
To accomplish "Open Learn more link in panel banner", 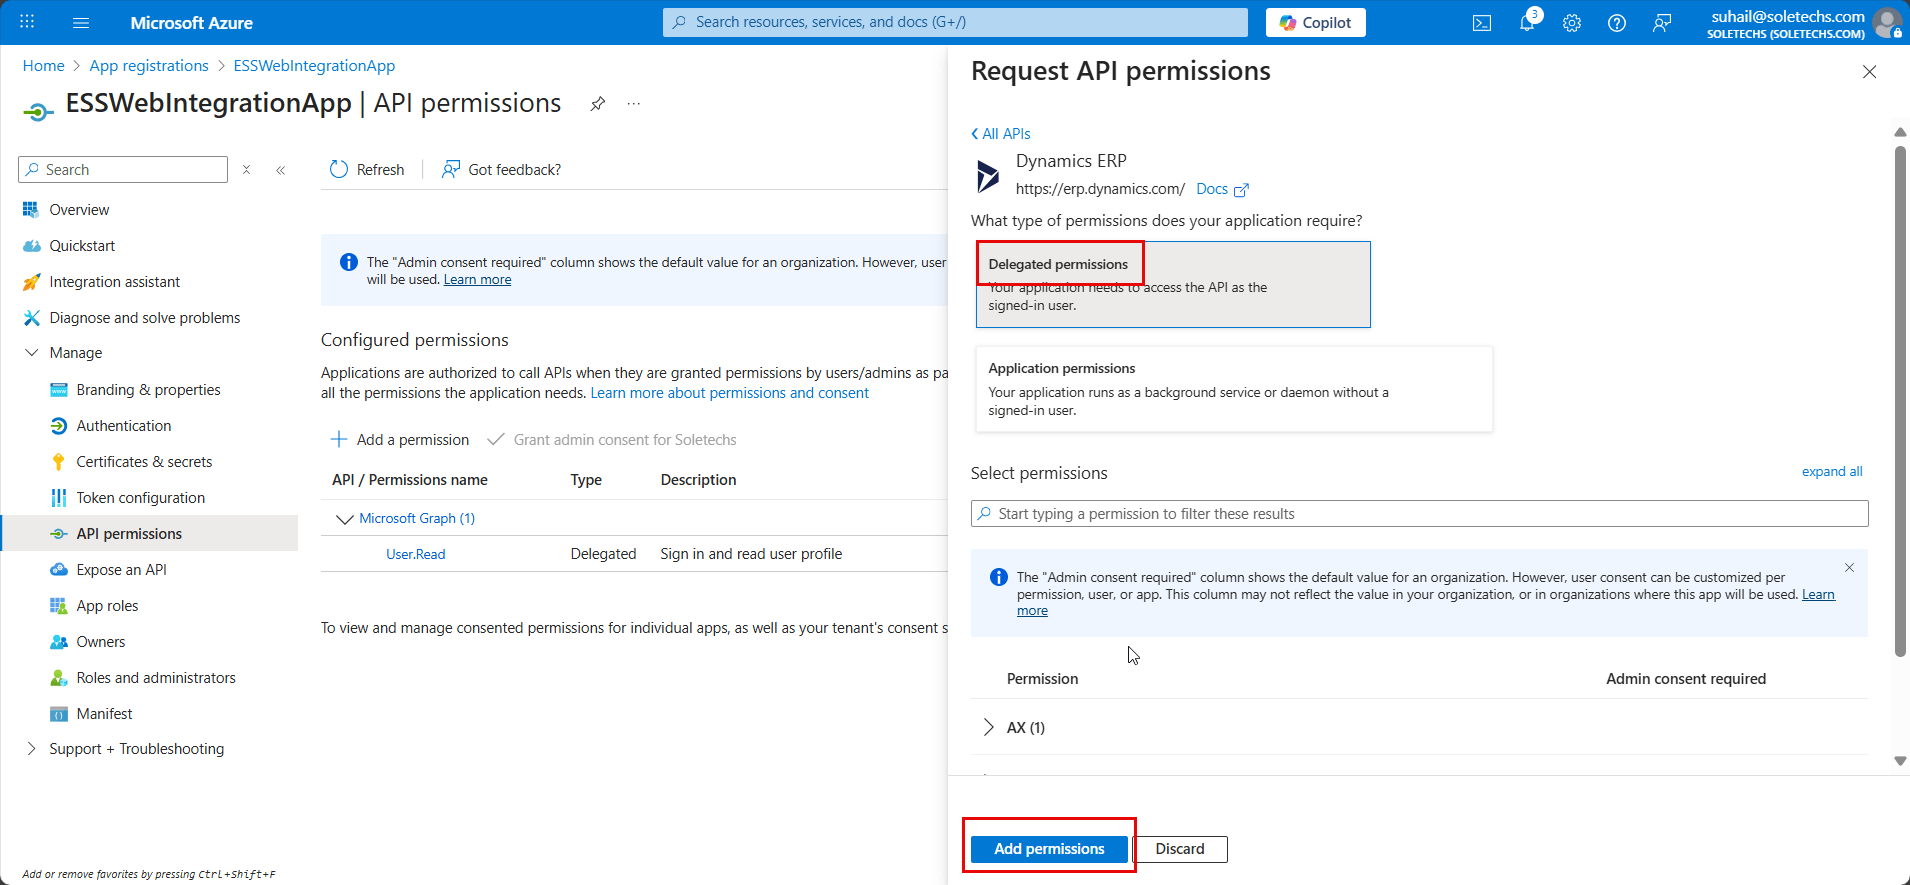I will tap(1818, 594).
